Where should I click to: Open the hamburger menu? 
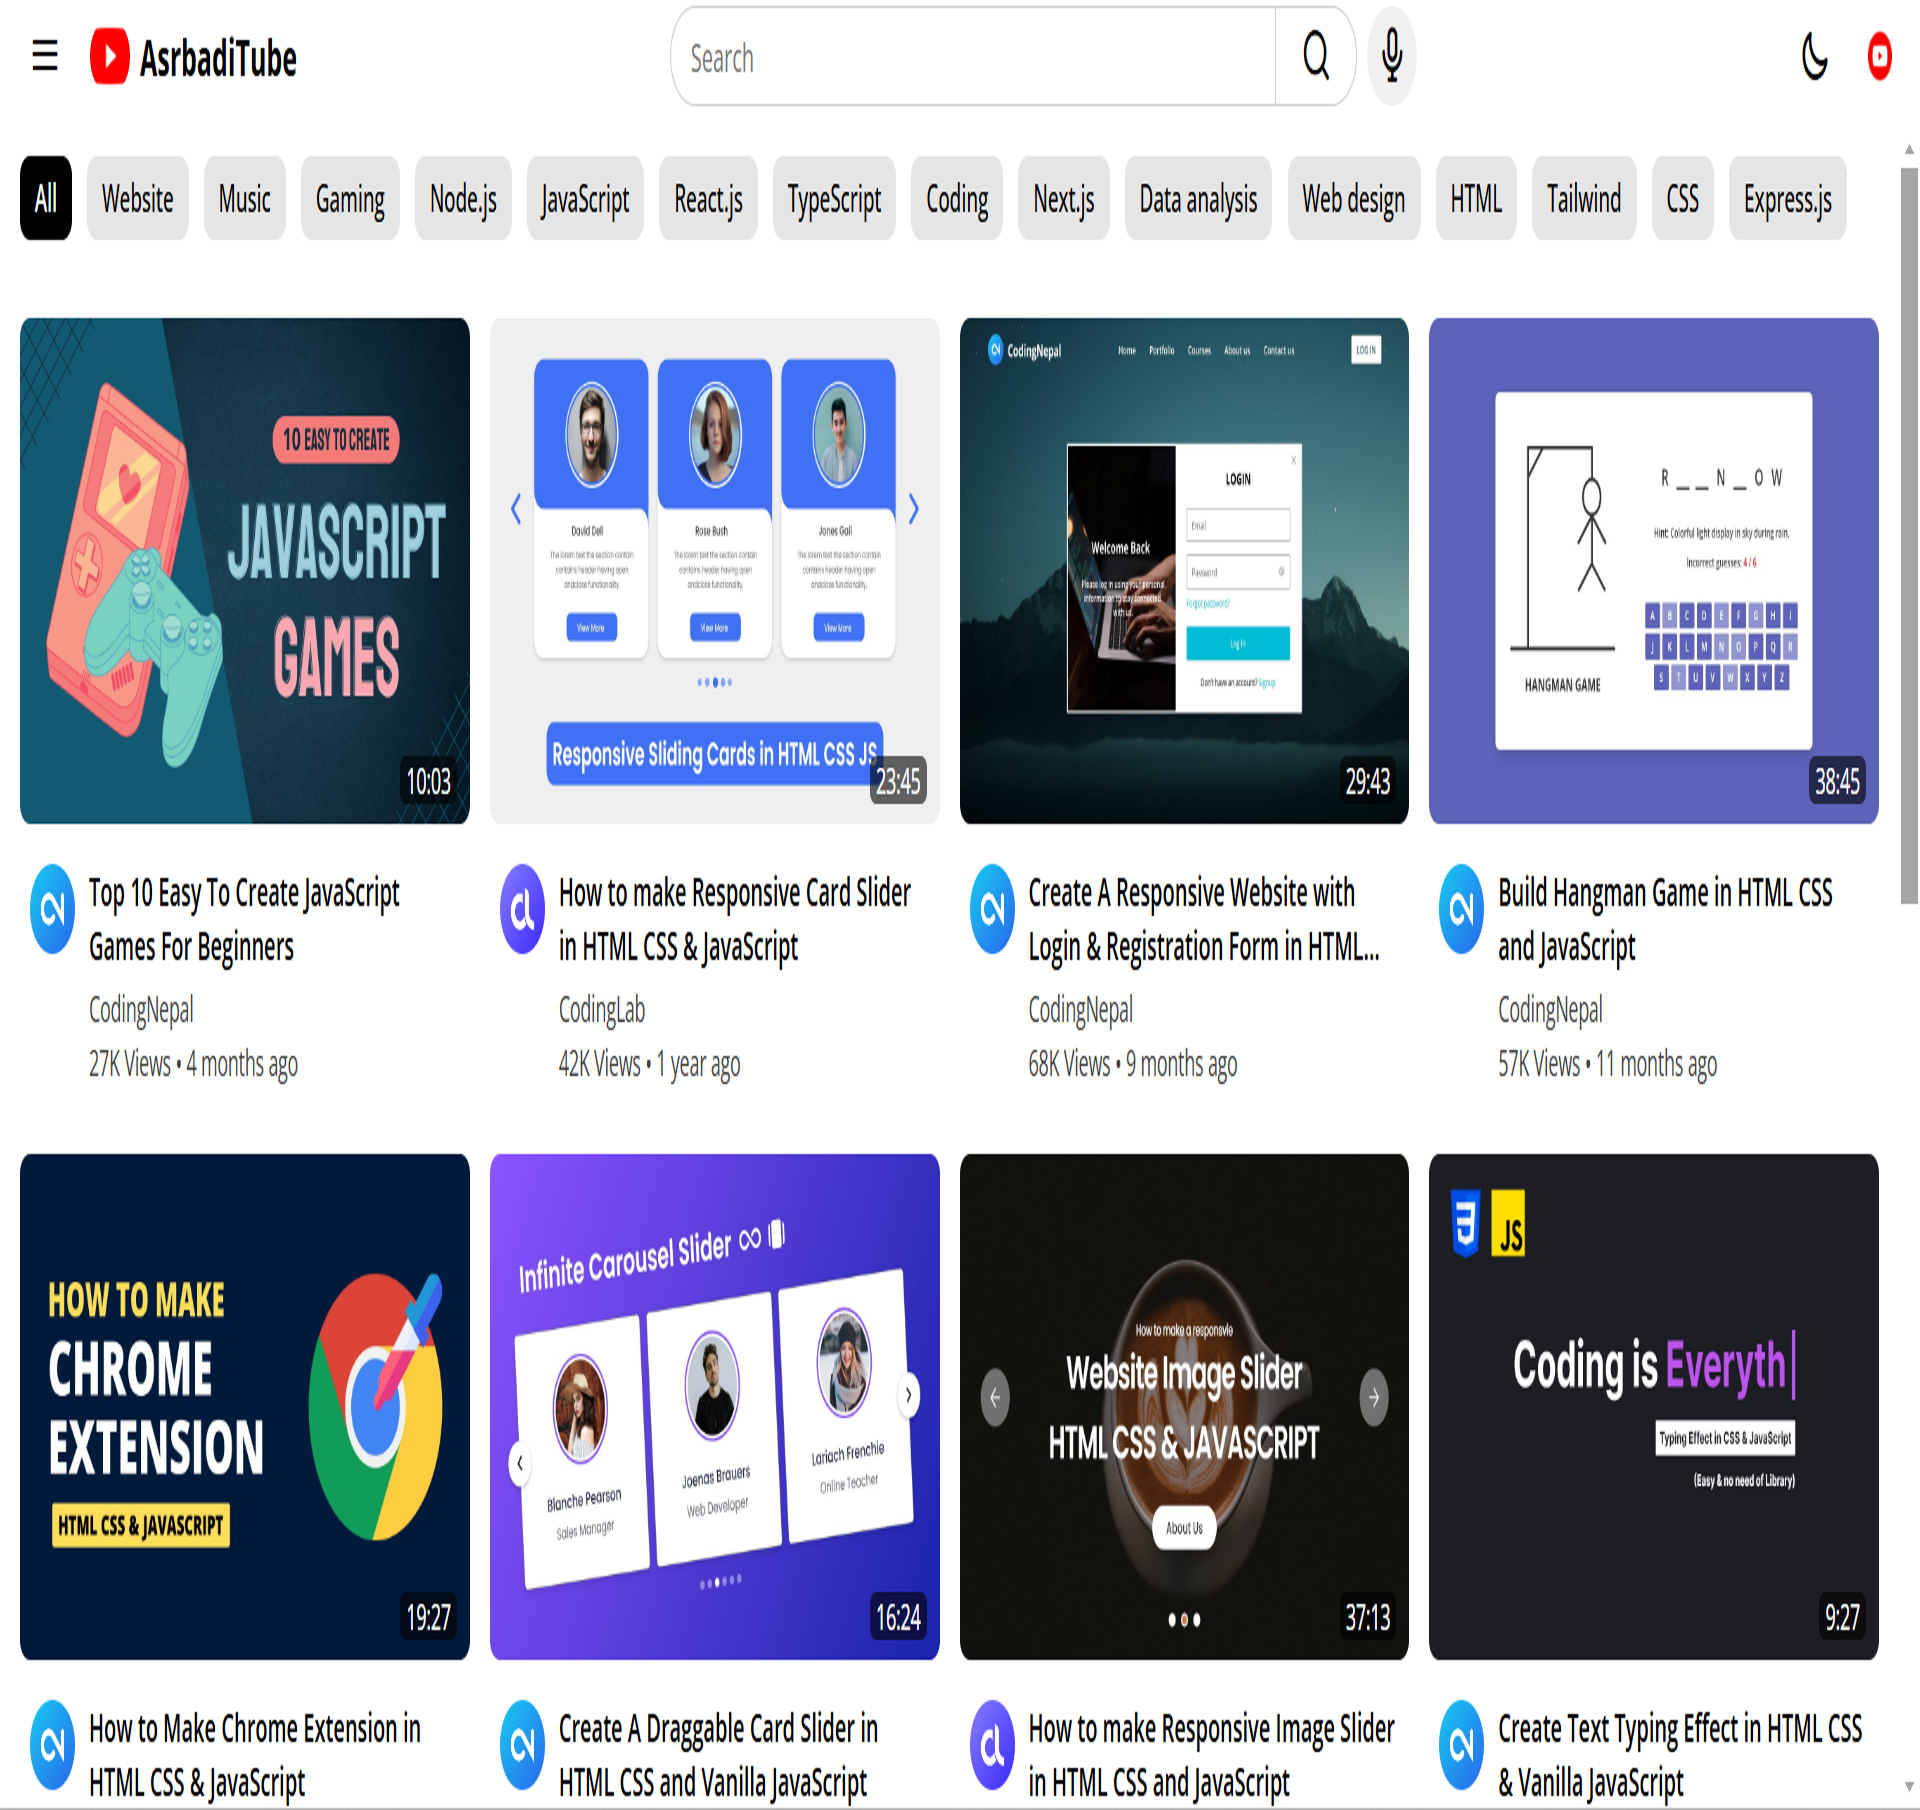[45, 56]
